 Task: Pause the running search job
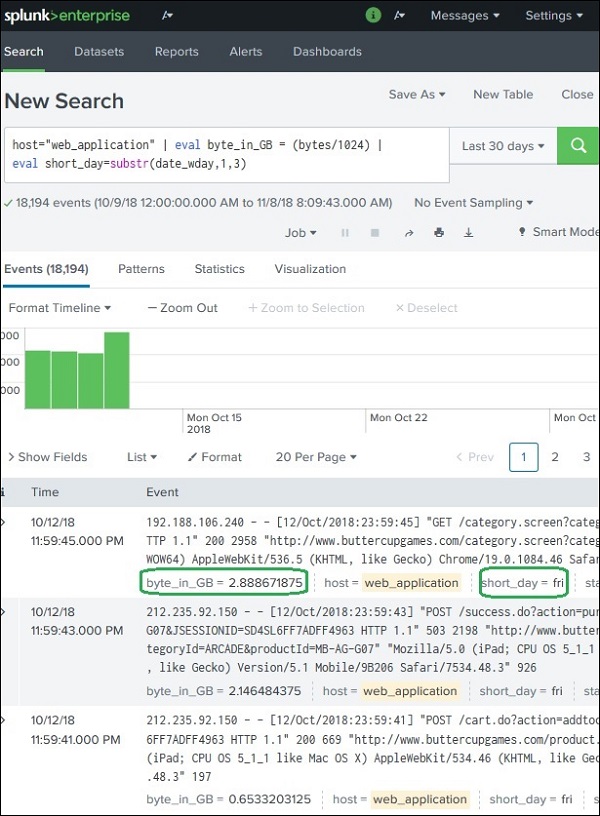point(345,232)
